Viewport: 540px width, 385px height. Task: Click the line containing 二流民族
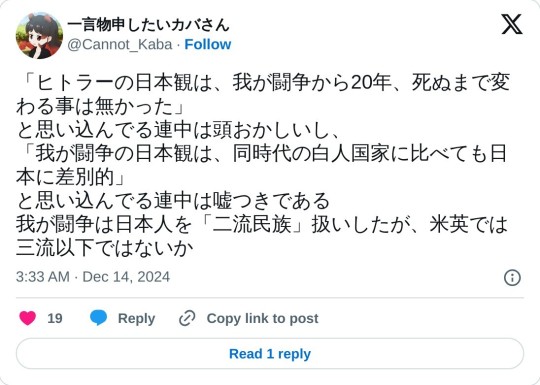click(262, 225)
